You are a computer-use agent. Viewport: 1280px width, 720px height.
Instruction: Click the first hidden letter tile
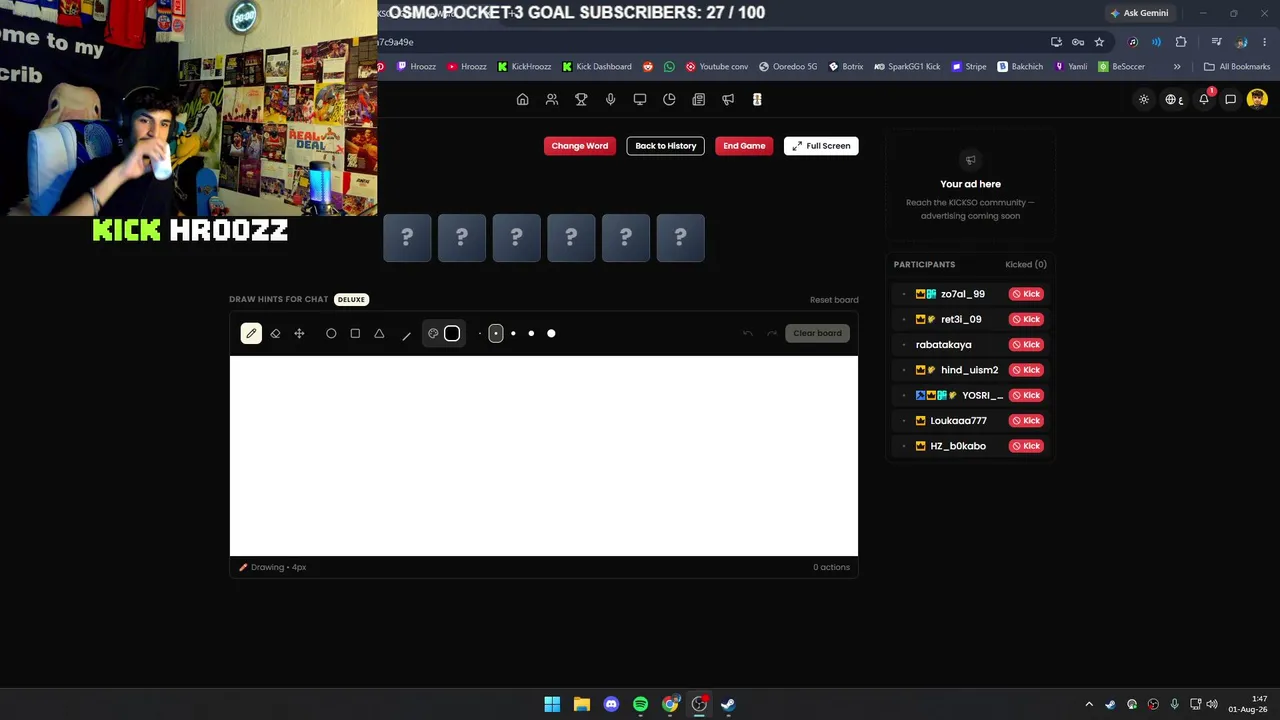pyautogui.click(x=407, y=238)
